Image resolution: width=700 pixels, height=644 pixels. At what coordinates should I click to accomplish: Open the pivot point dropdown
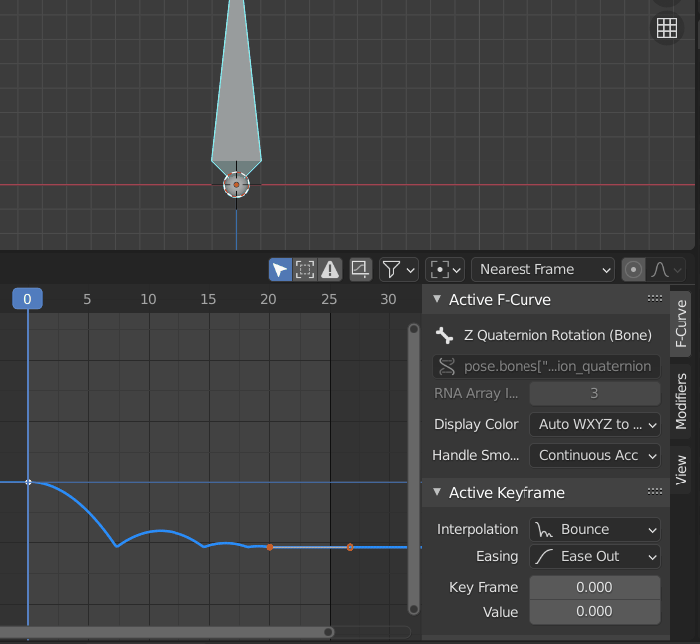pos(445,270)
